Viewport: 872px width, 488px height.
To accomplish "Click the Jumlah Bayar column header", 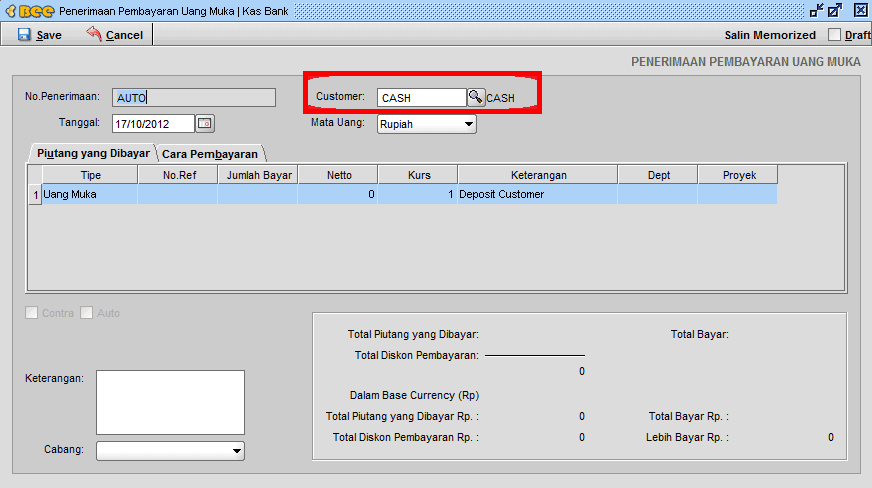I will [x=258, y=175].
